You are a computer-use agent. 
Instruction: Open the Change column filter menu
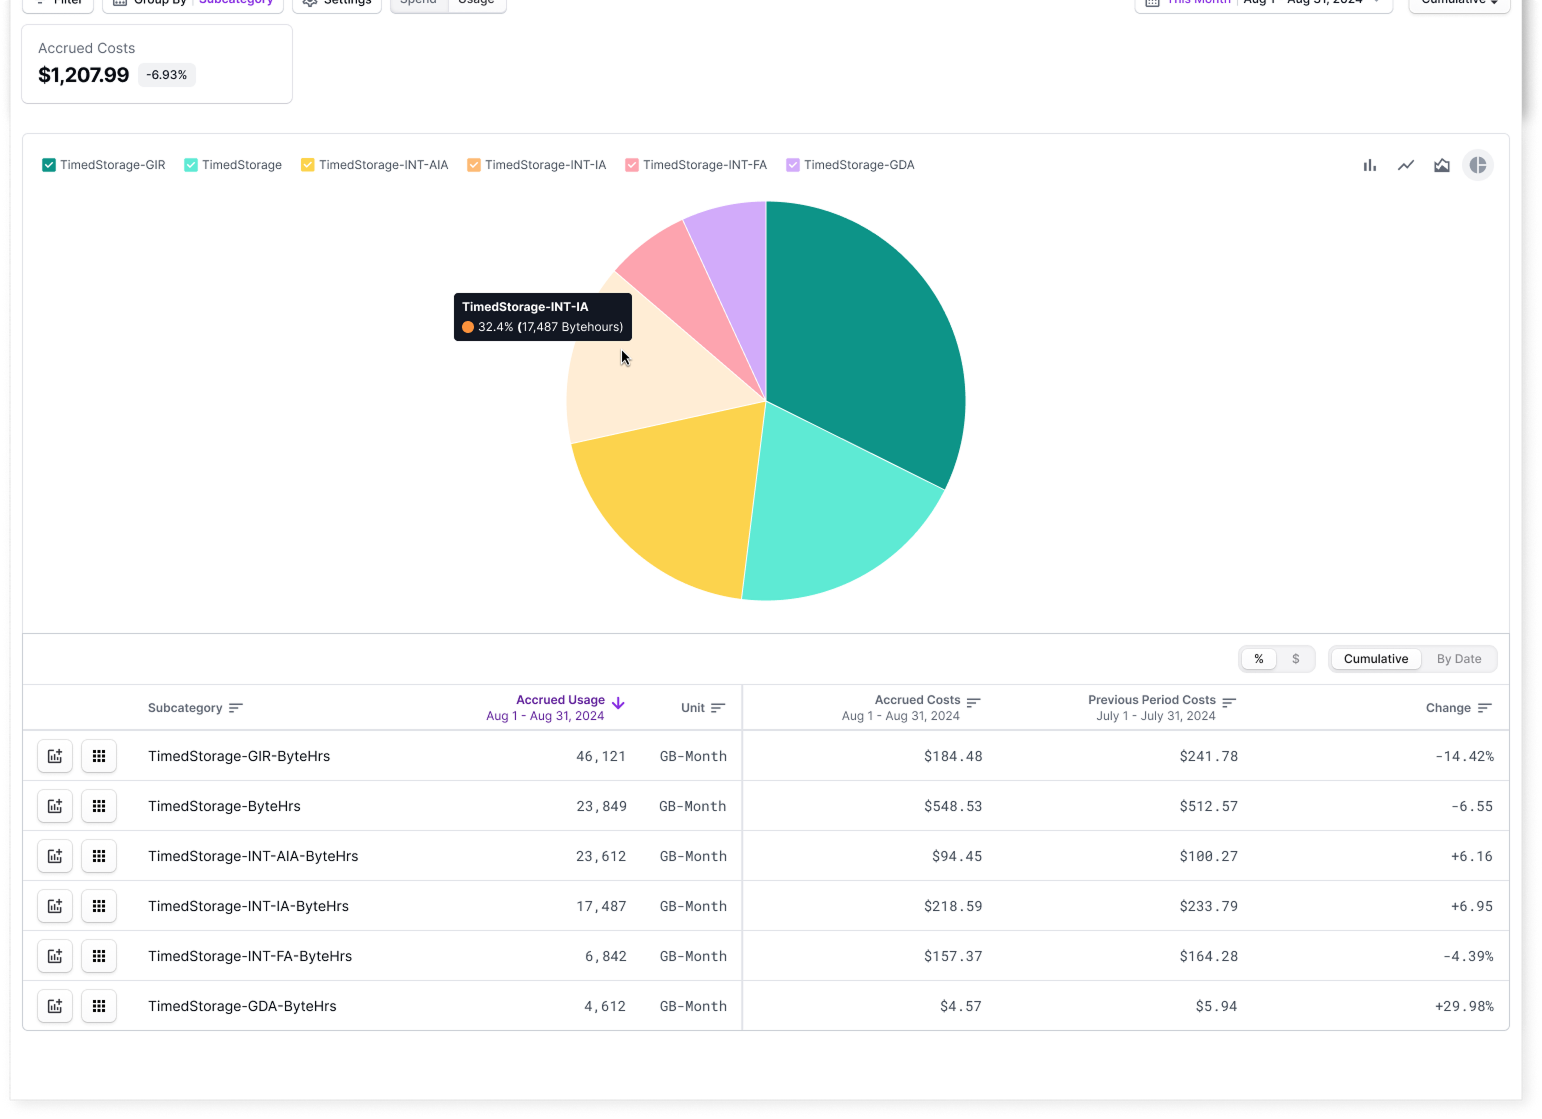tap(1485, 708)
